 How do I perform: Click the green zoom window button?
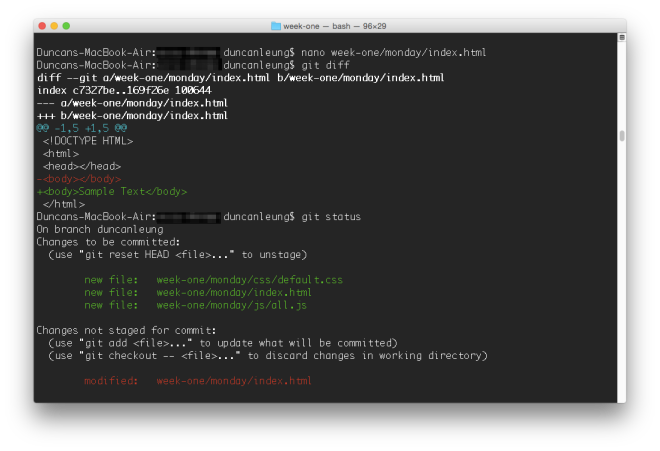pos(66,26)
